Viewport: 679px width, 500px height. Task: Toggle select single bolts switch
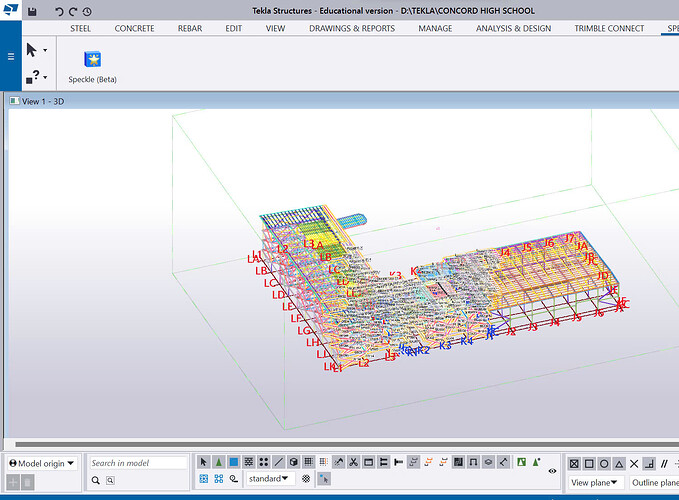click(x=398, y=462)
